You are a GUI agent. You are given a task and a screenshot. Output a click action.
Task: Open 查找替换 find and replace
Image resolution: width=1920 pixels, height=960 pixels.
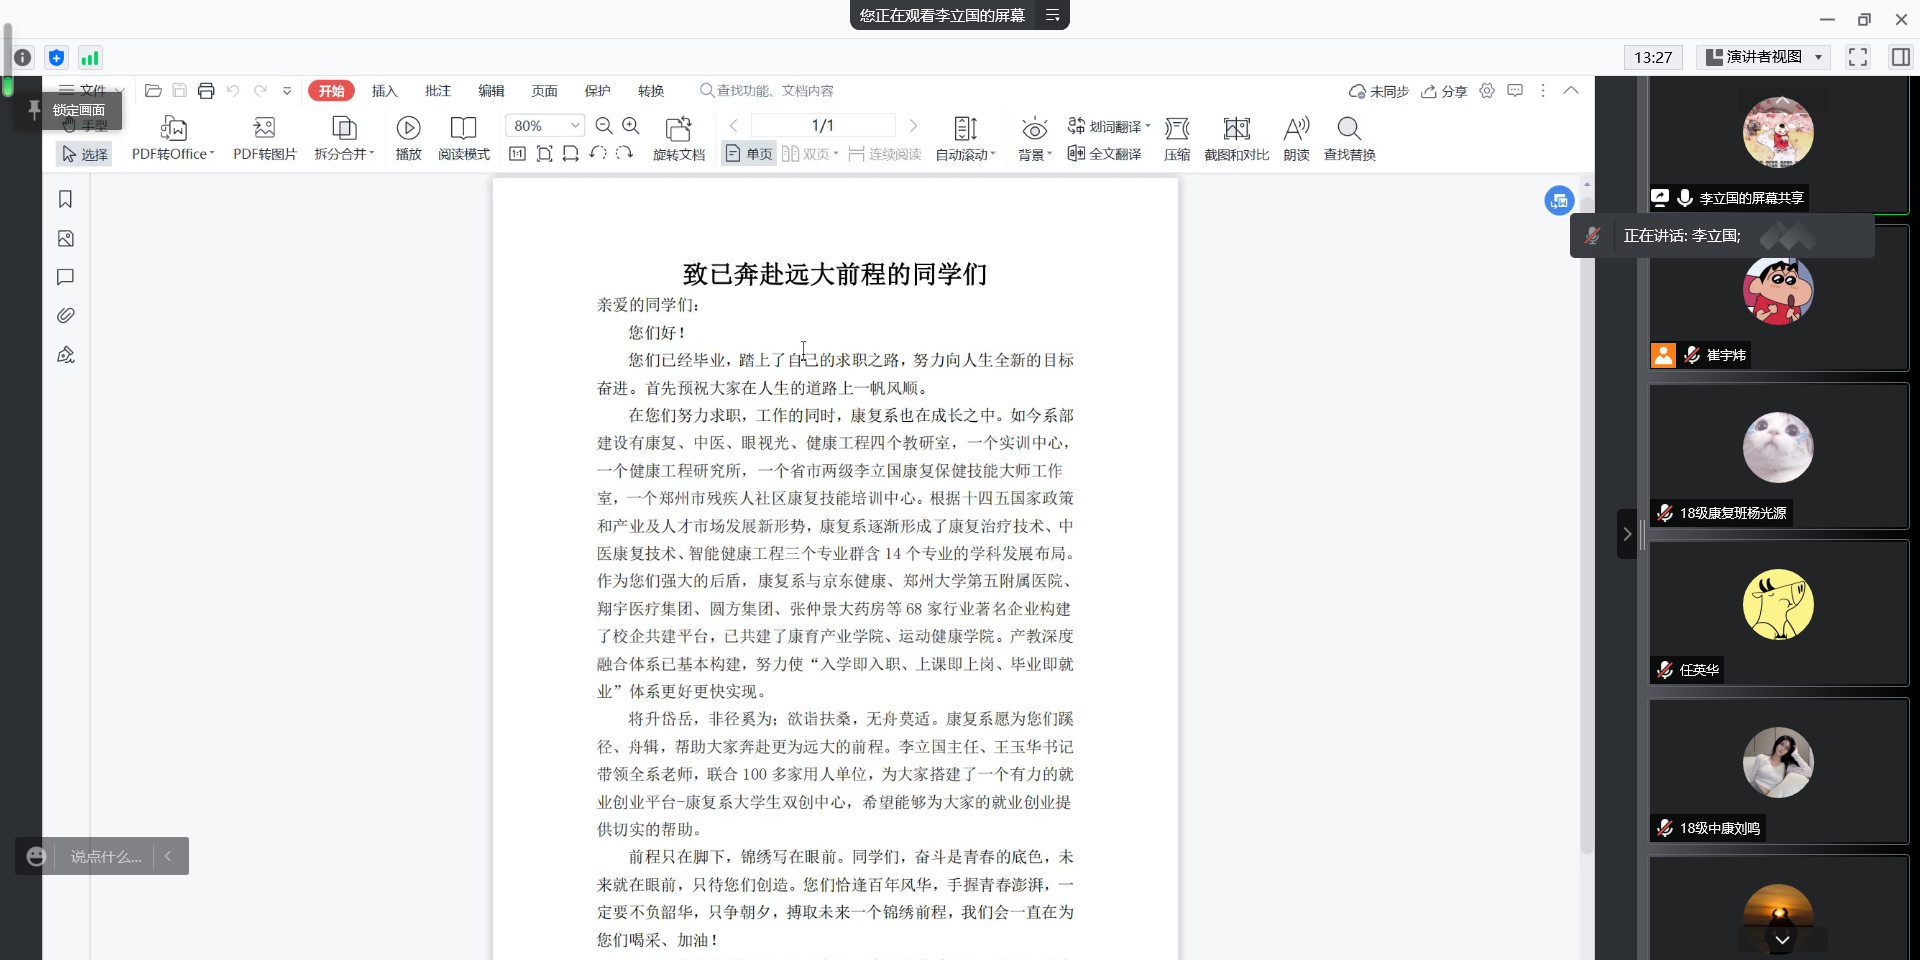1349,128
